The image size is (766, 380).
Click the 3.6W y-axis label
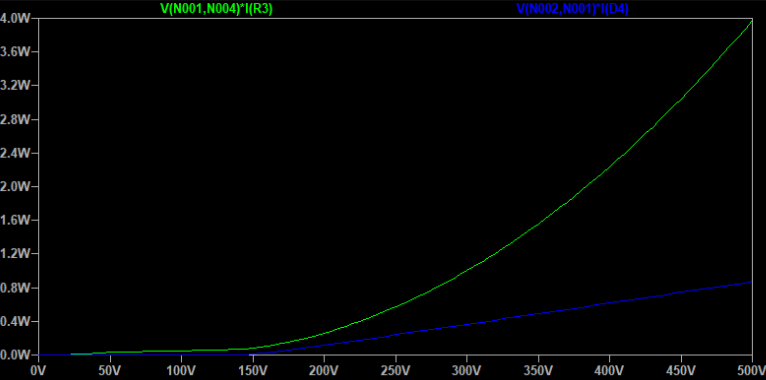tap(16, 52)
